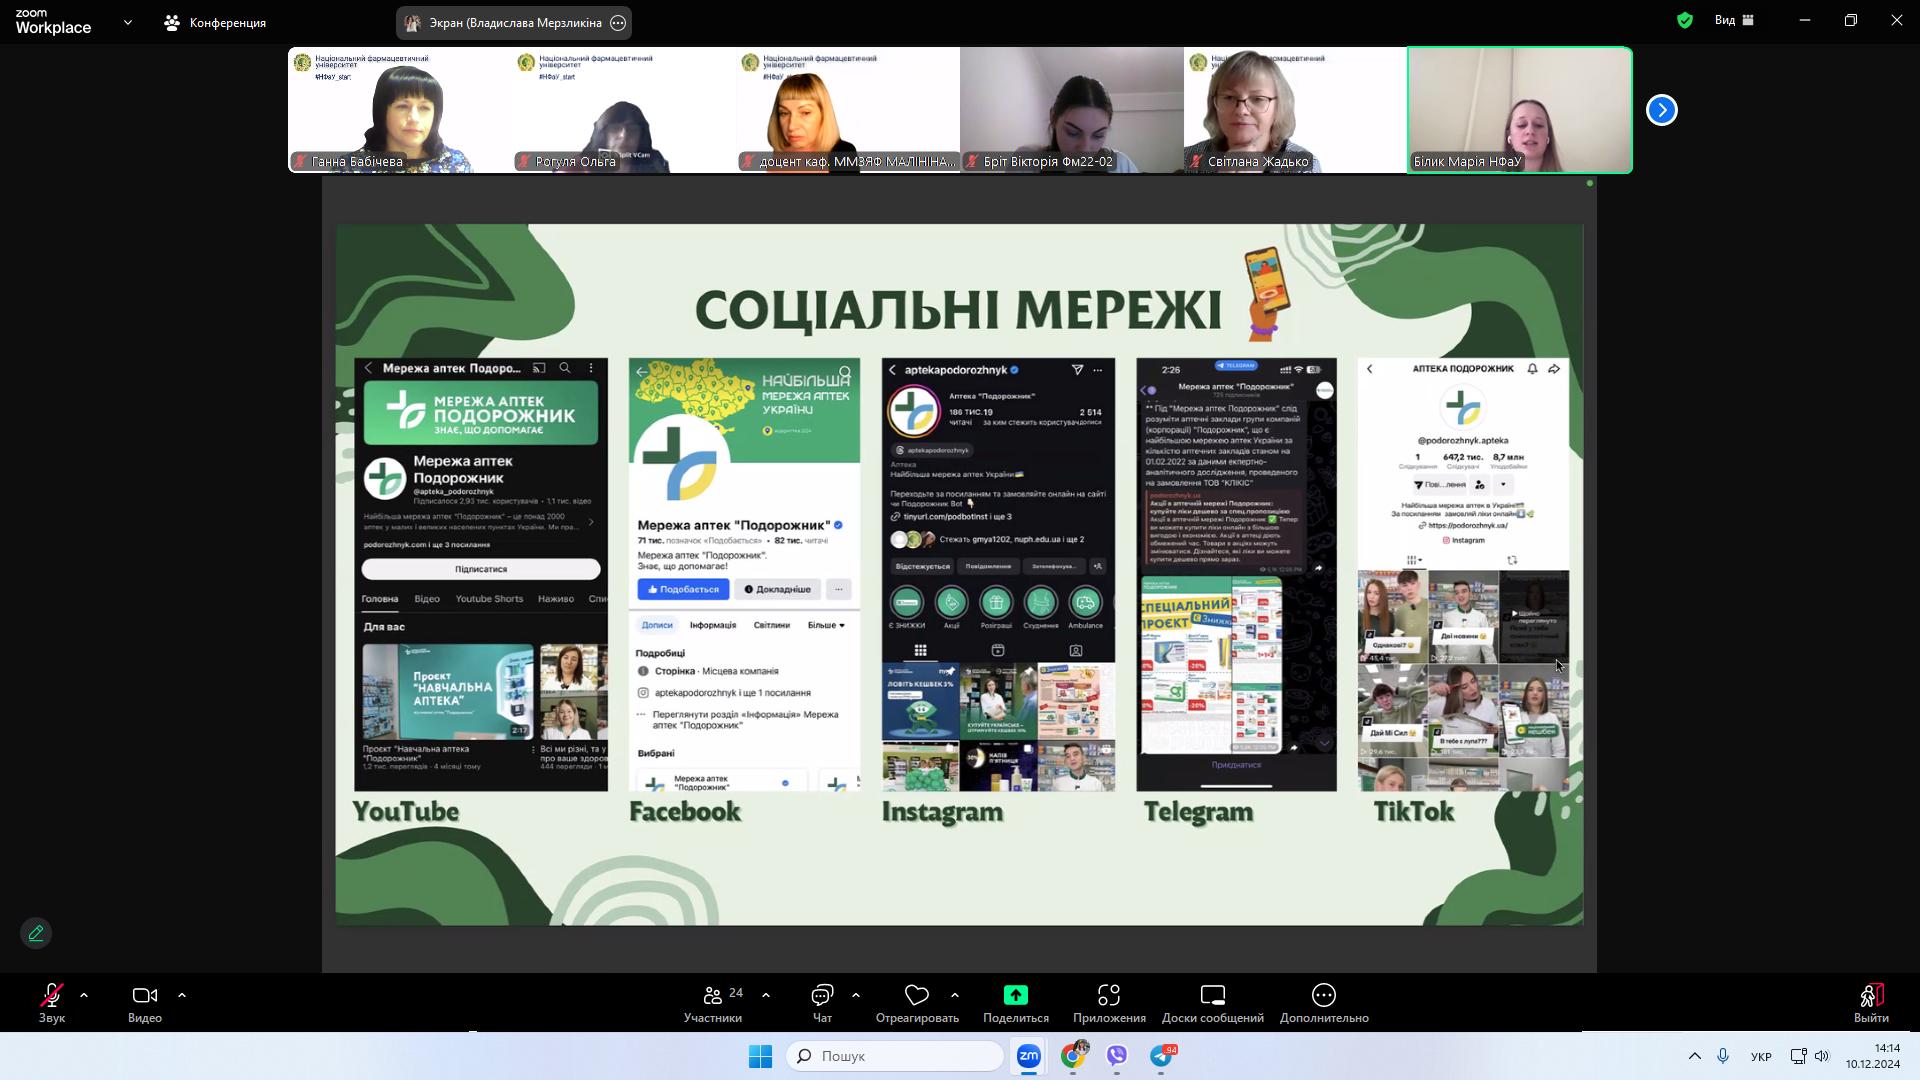Turn on camera with the Видео button
Image resolution: width=1920 pixels, height=1080 pixels.
pyautogui.click(x=145, y=1003)
